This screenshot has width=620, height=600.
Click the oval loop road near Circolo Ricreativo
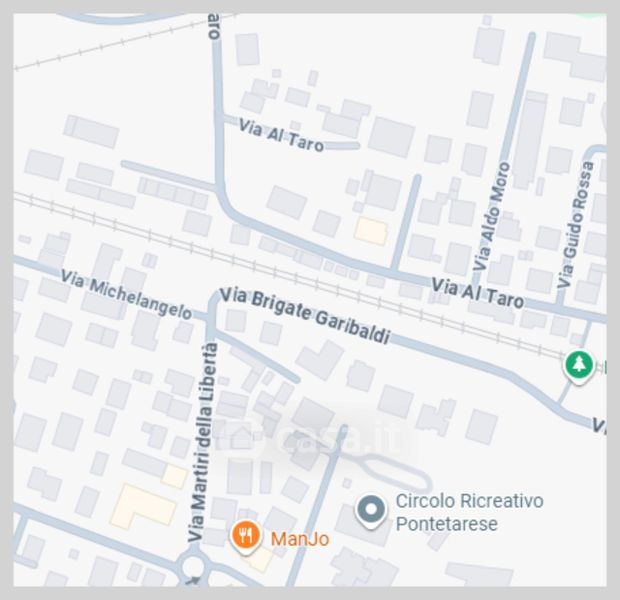click(x=395, y=473)
